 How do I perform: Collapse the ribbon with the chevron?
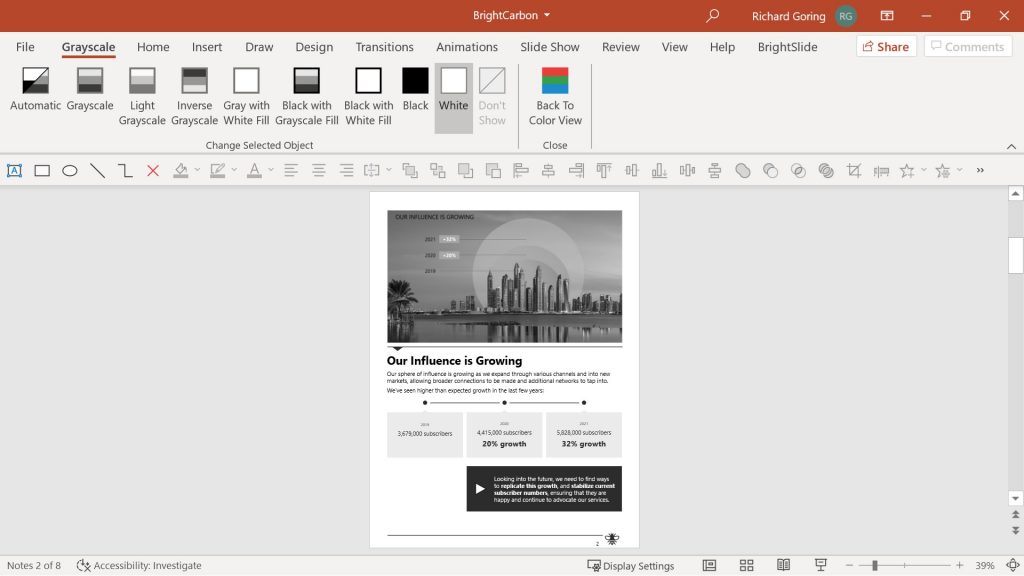click(1011, 145)
